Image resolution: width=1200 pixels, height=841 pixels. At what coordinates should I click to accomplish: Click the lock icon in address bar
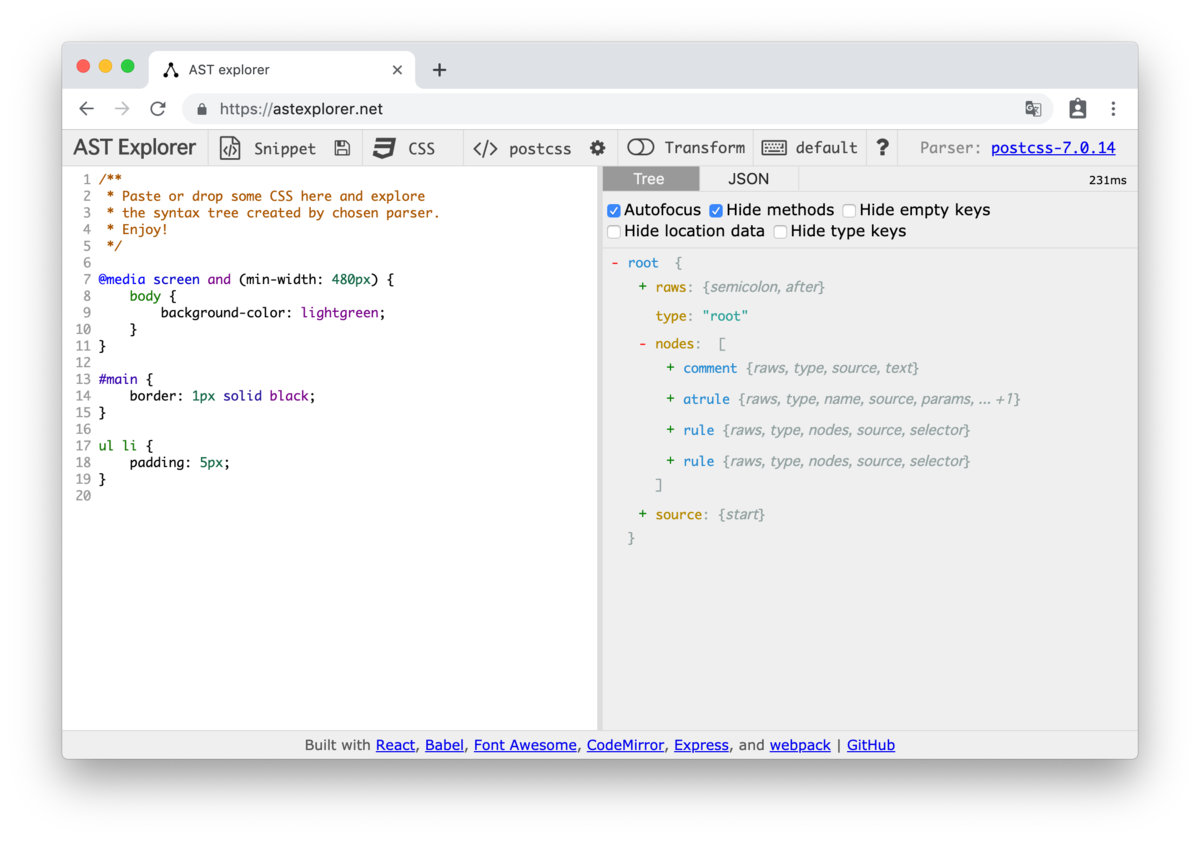coord(202,109)
